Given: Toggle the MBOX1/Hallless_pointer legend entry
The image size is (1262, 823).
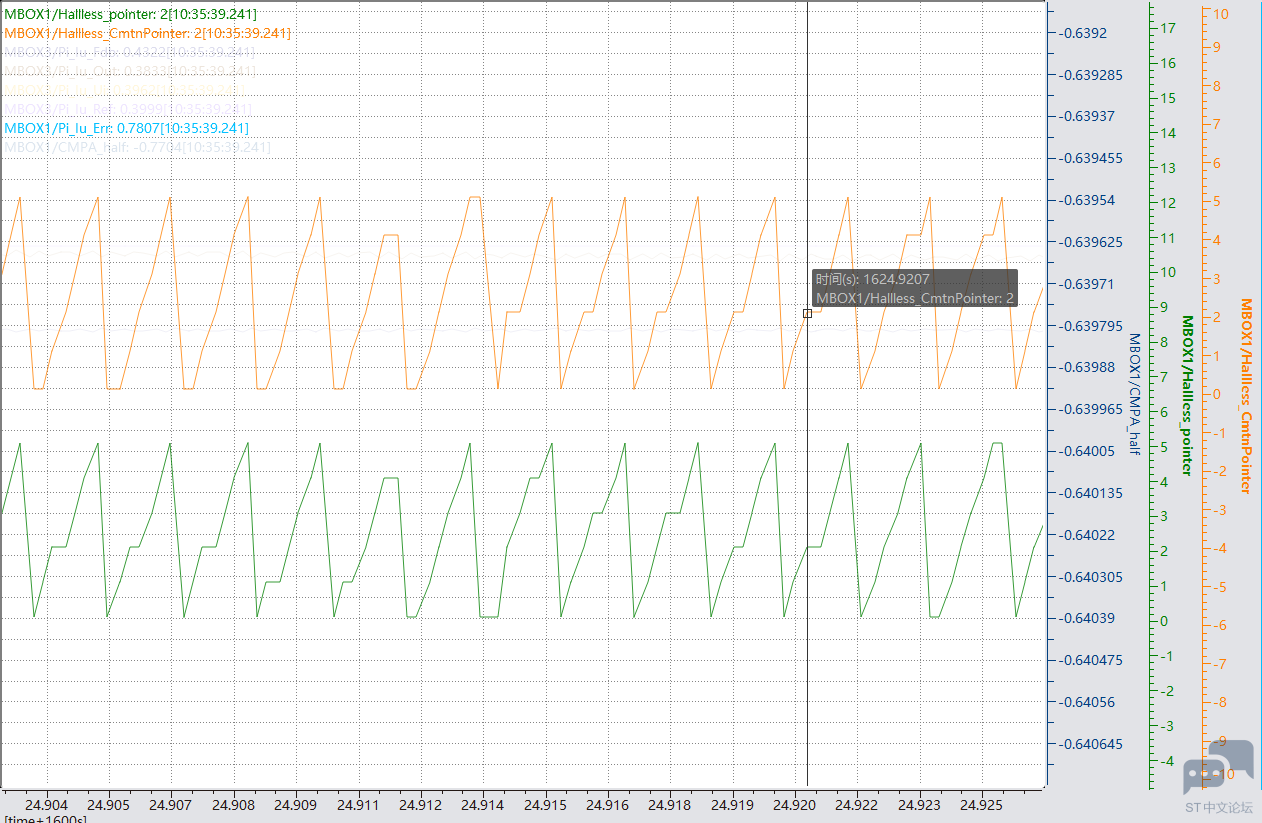Looking at the screenshot, I should (130, 15).
